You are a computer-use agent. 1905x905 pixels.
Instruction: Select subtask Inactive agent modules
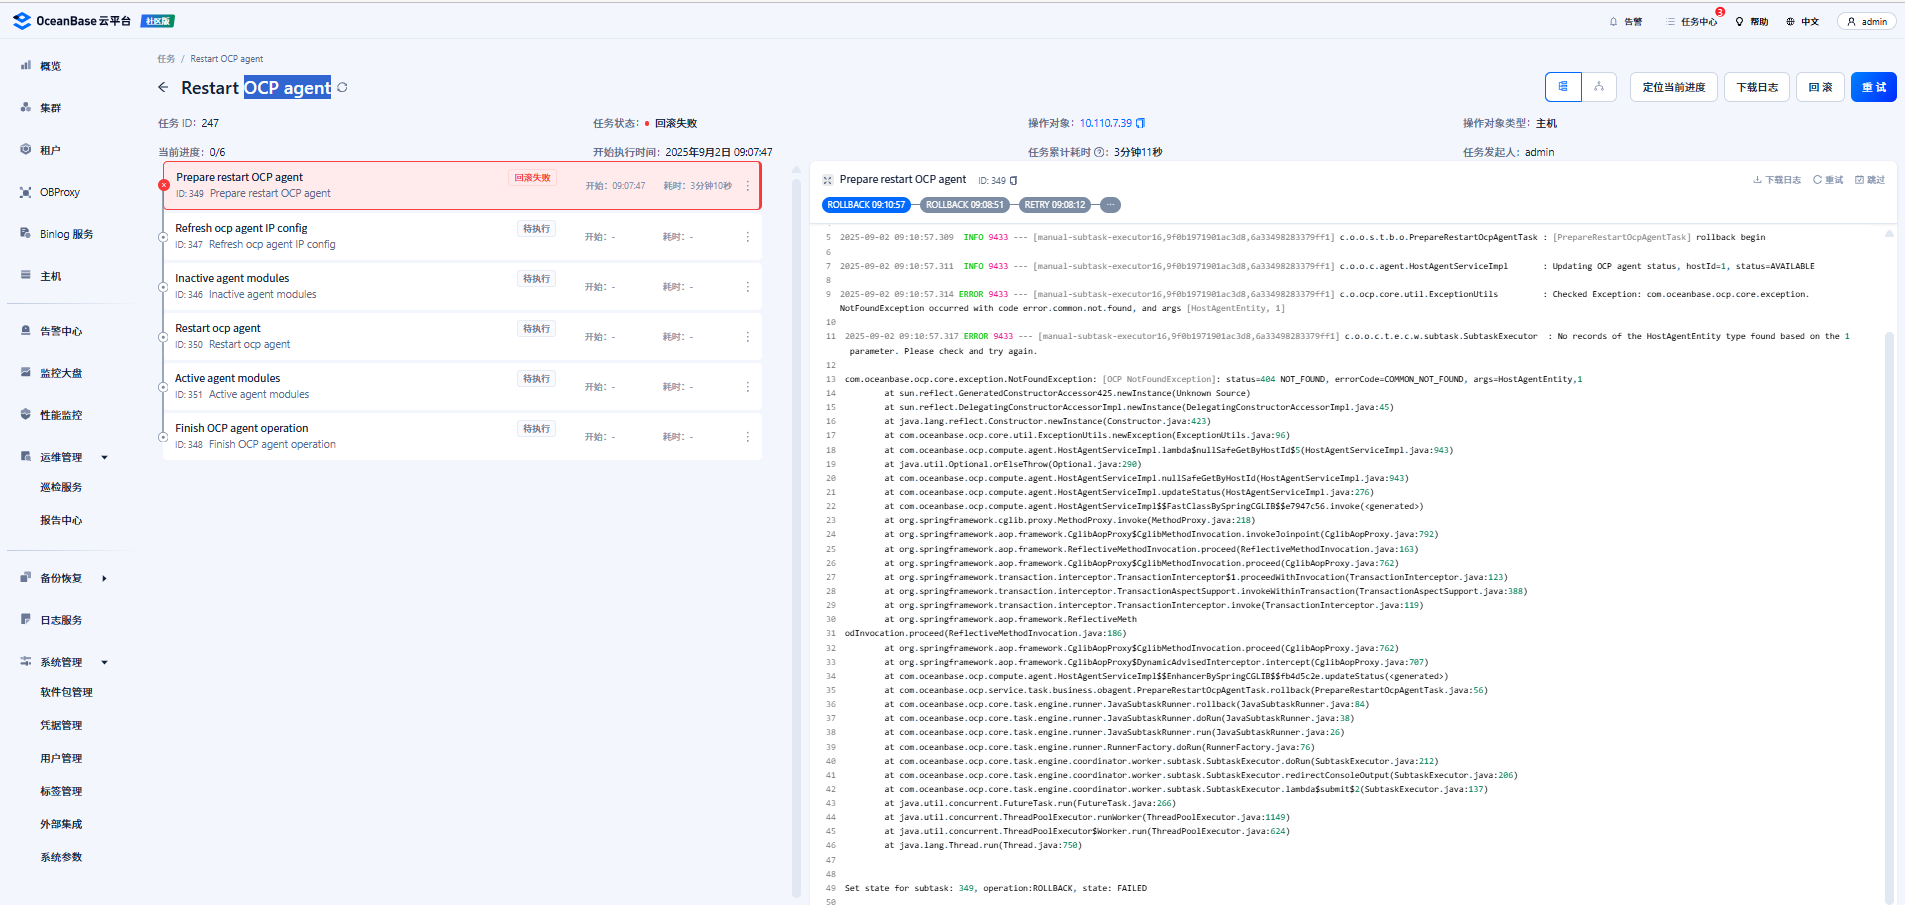click(x=462, y=286)
